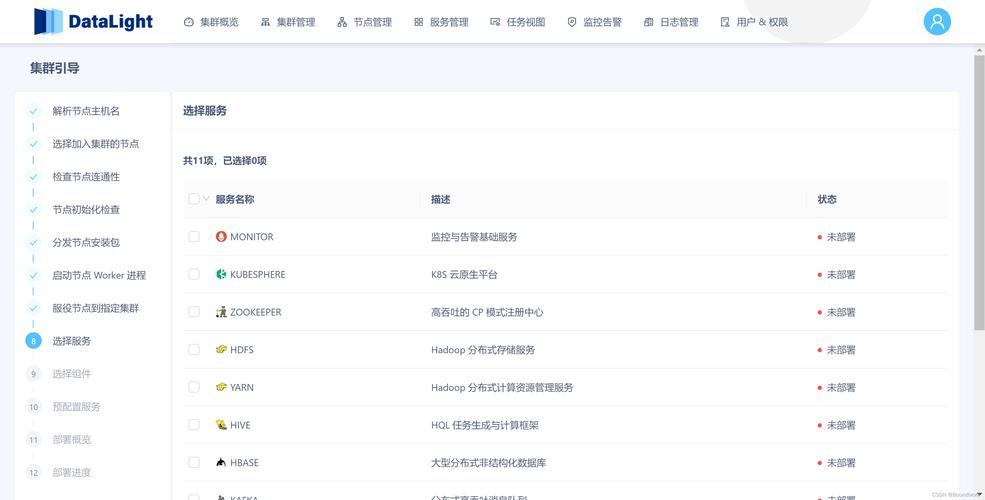The width and height of the screenshot is (985, 500).
Task: Open the 监控告警 menu
Action: [x=594, y=22]
